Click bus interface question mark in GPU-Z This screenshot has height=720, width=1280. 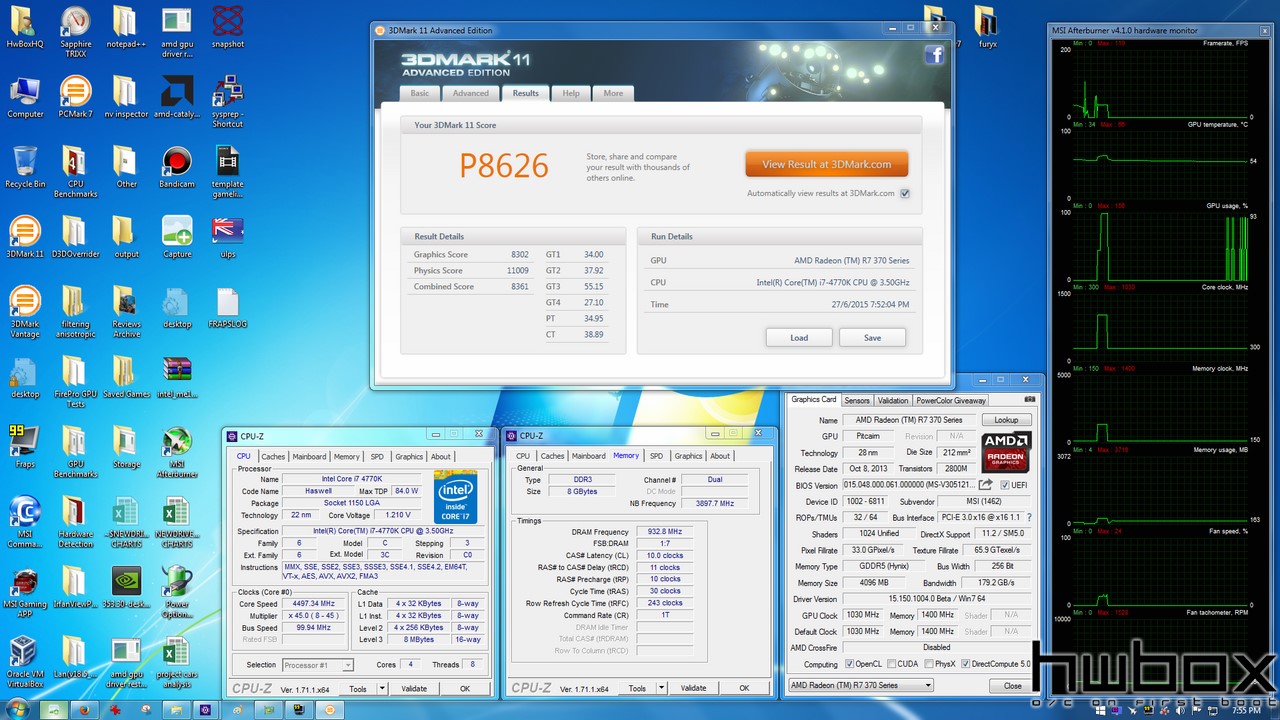(1029, 518)
